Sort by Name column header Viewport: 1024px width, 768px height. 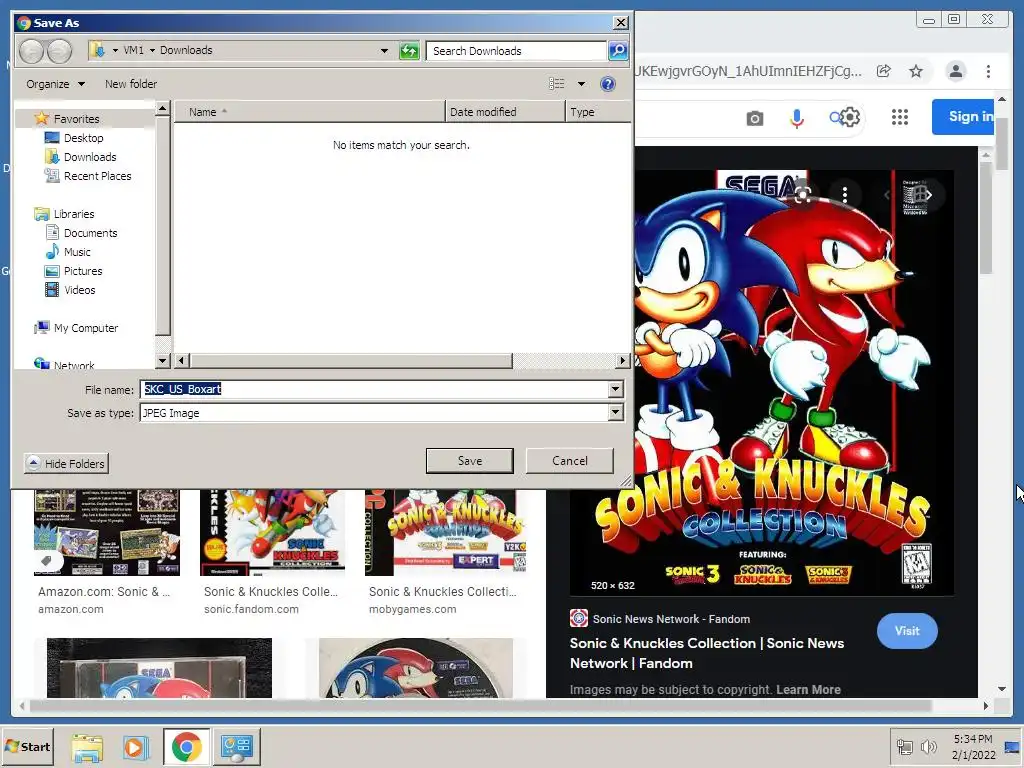[310, 112]
